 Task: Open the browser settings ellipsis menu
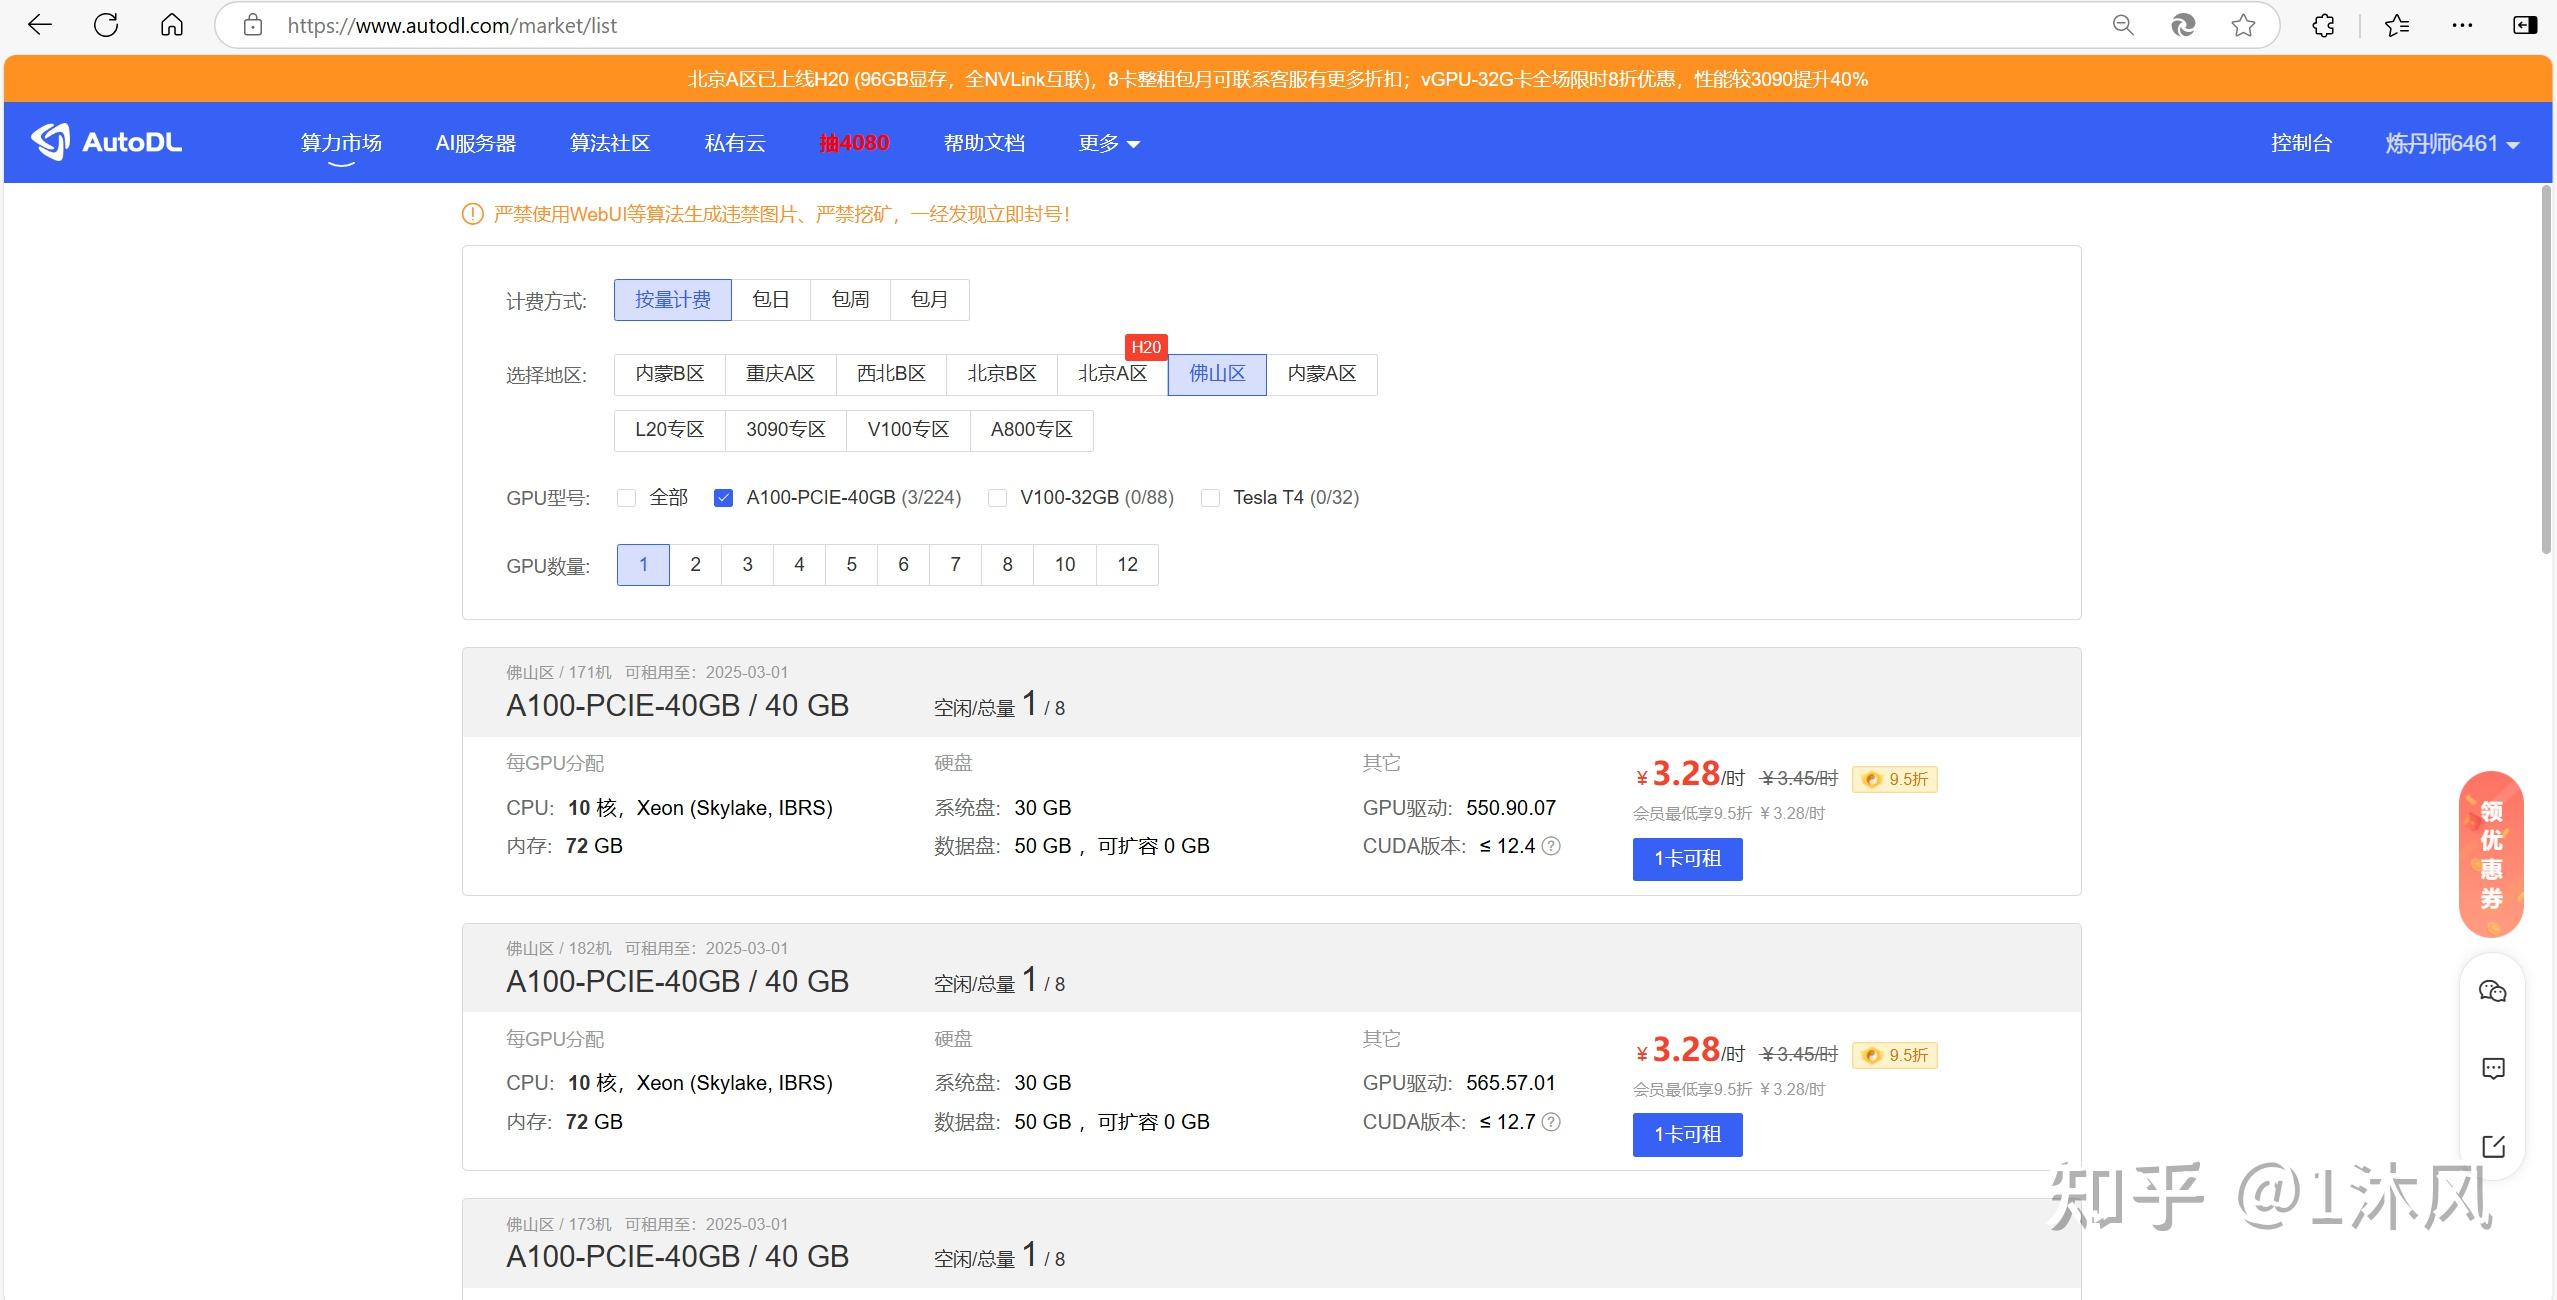[2461, 24]
